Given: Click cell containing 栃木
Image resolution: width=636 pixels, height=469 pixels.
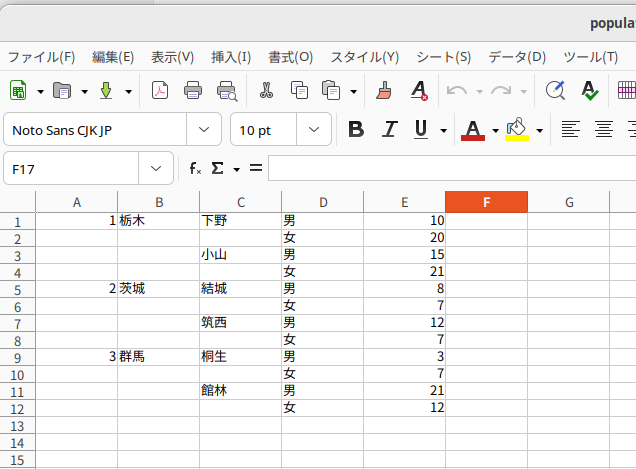Looking at the screenshot, I should click(x=159, y=221).
